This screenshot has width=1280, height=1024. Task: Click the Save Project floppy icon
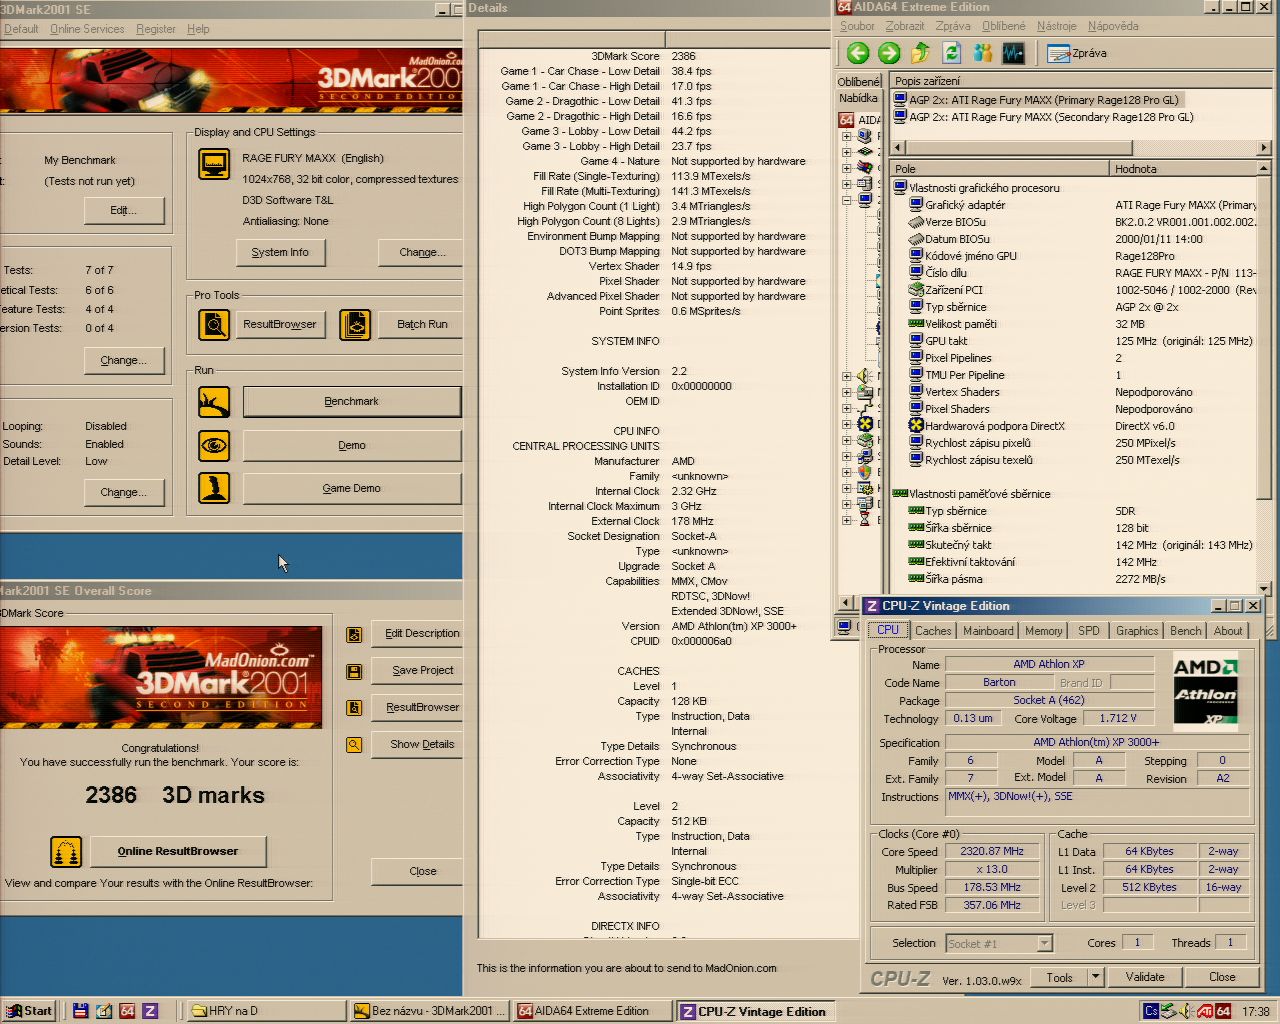tap(354, 671)
